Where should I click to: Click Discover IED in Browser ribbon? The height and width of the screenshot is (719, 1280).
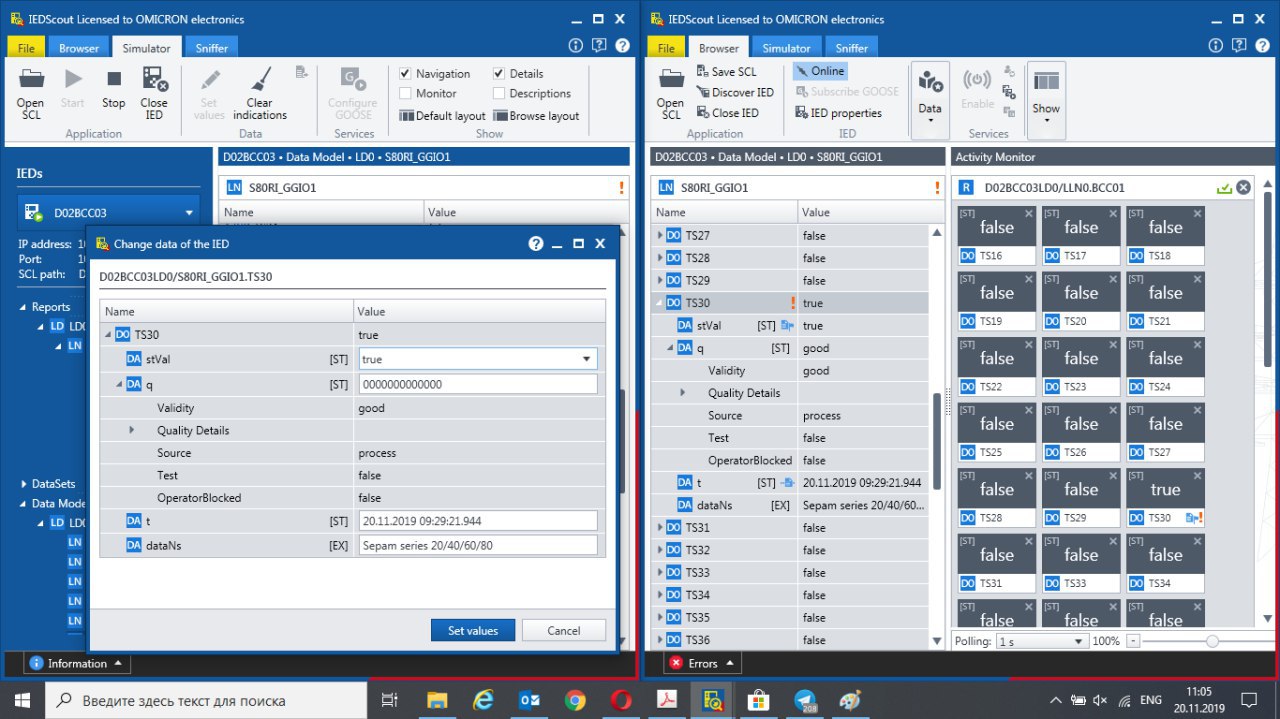point(734,92)
